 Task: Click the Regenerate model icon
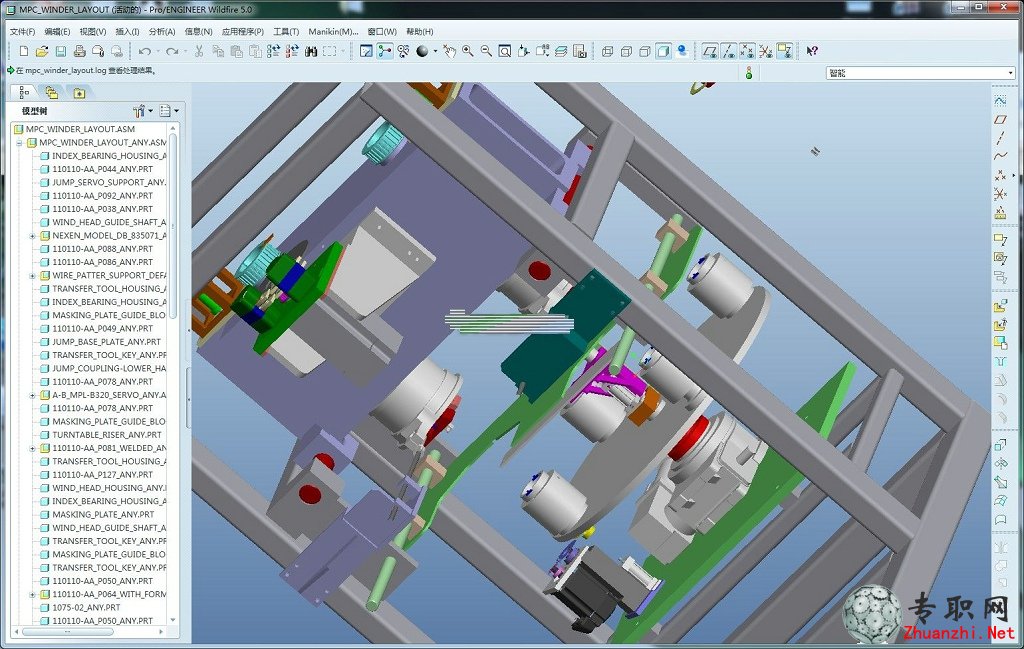coord(273,51)
